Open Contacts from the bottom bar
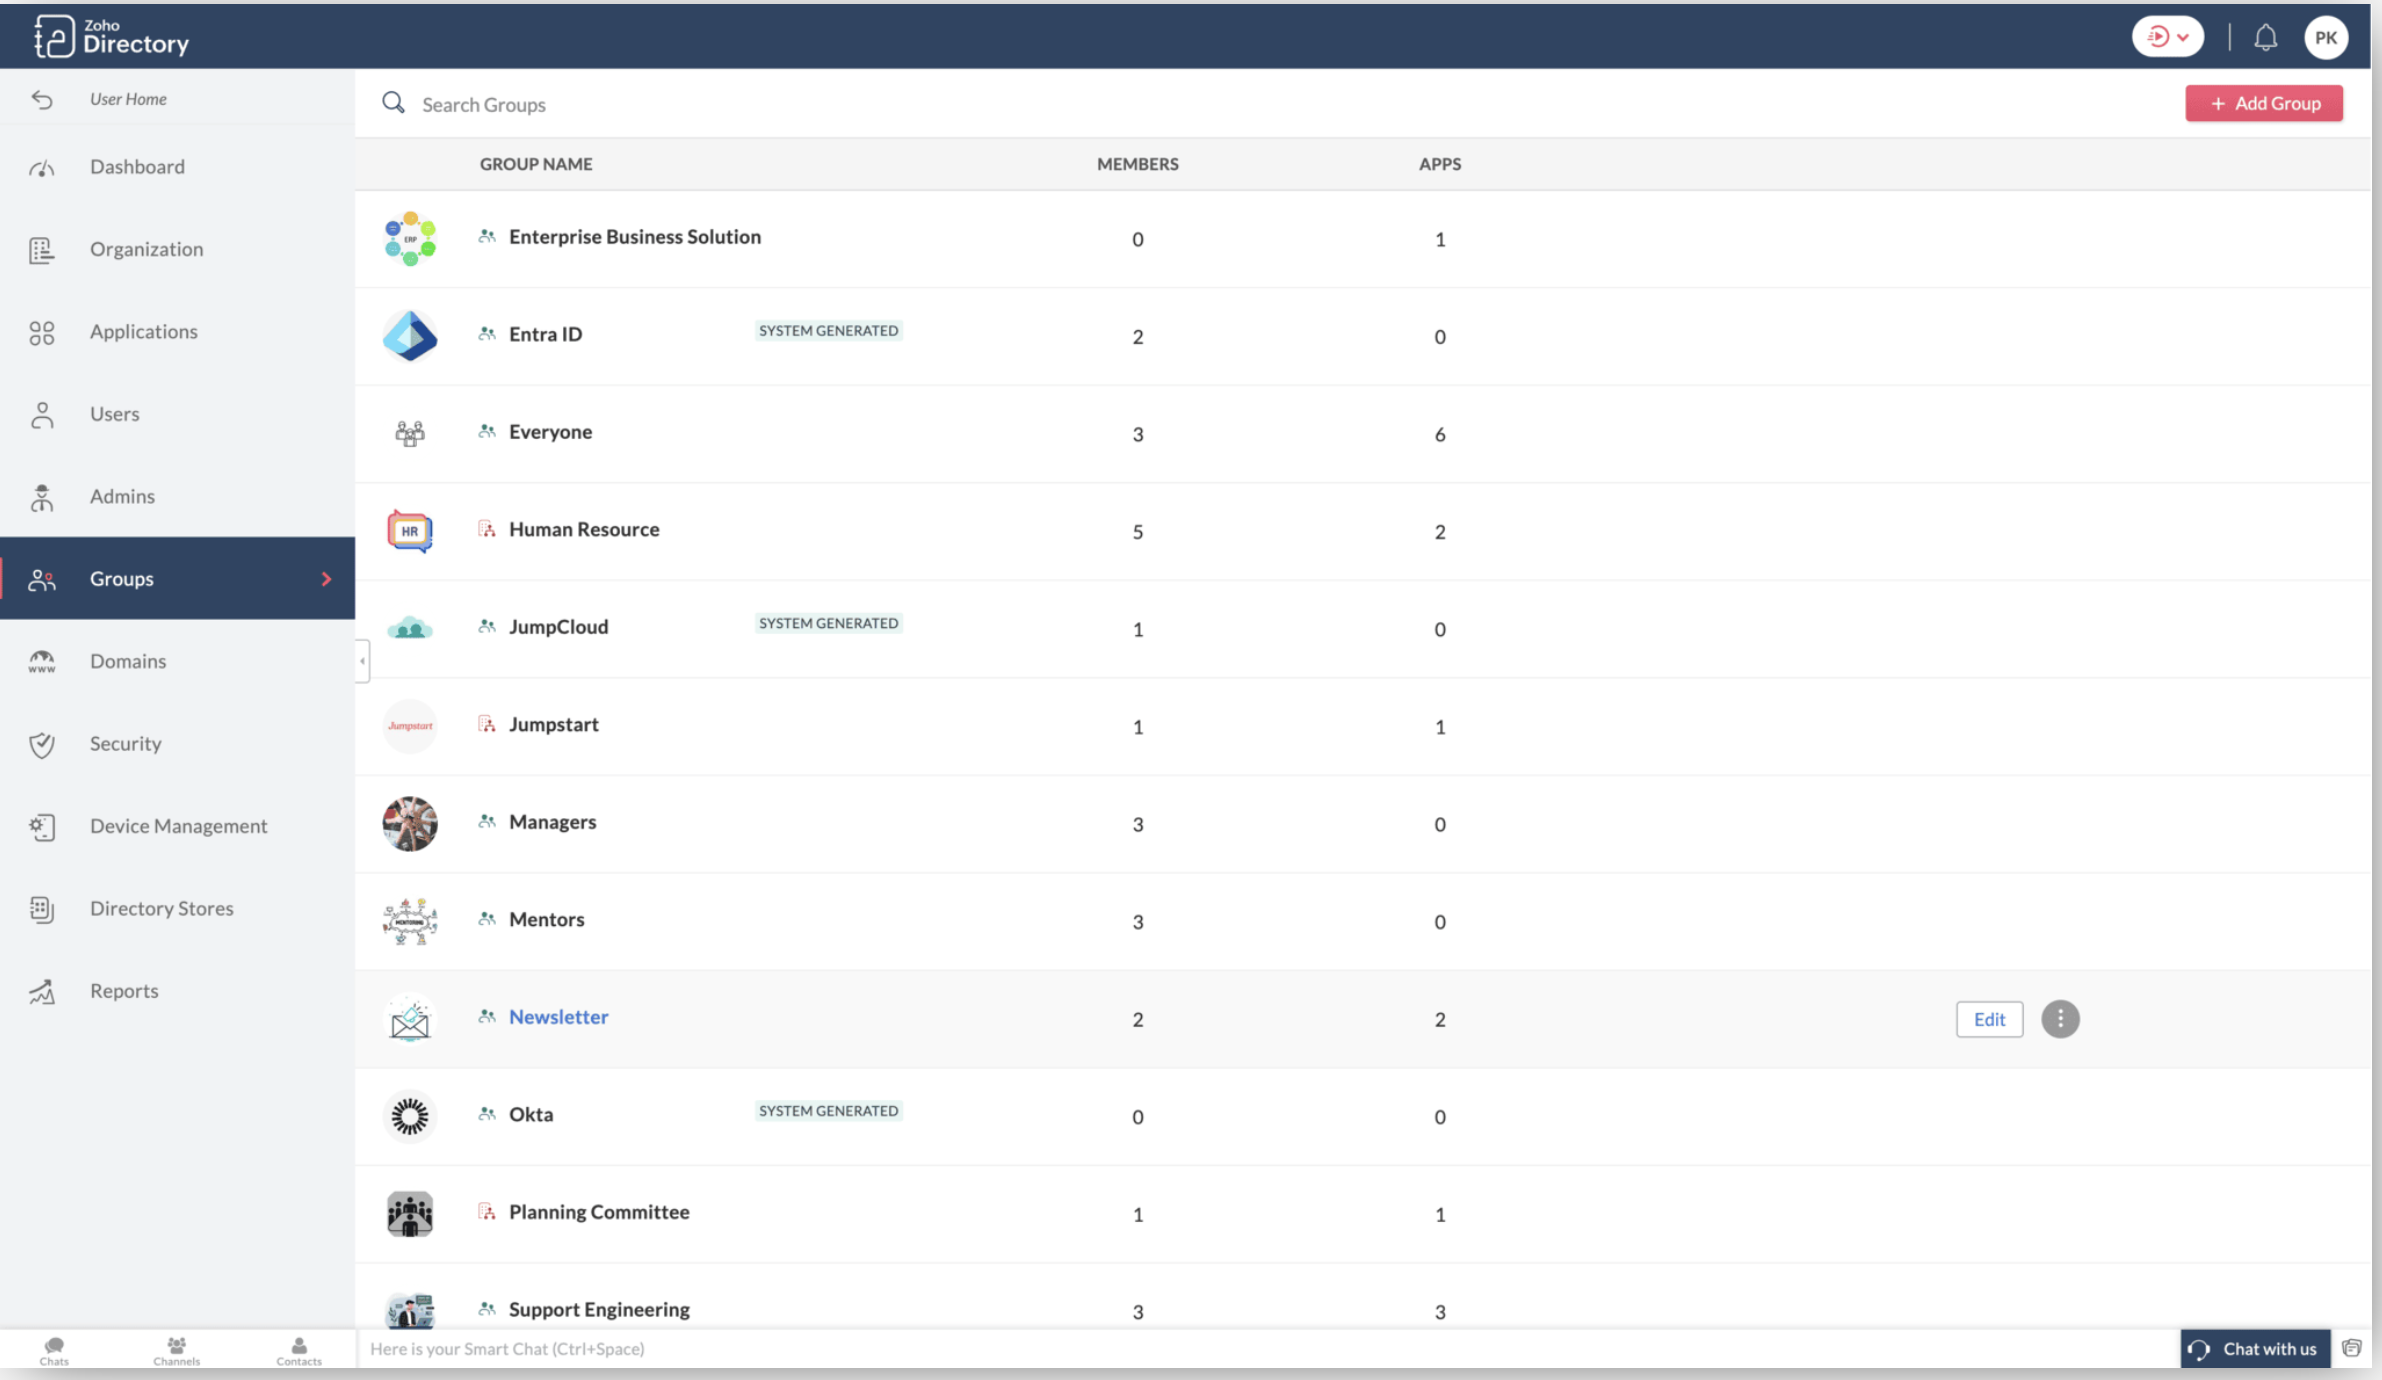2382x1380 pixels. click(x=297, y=1348)
